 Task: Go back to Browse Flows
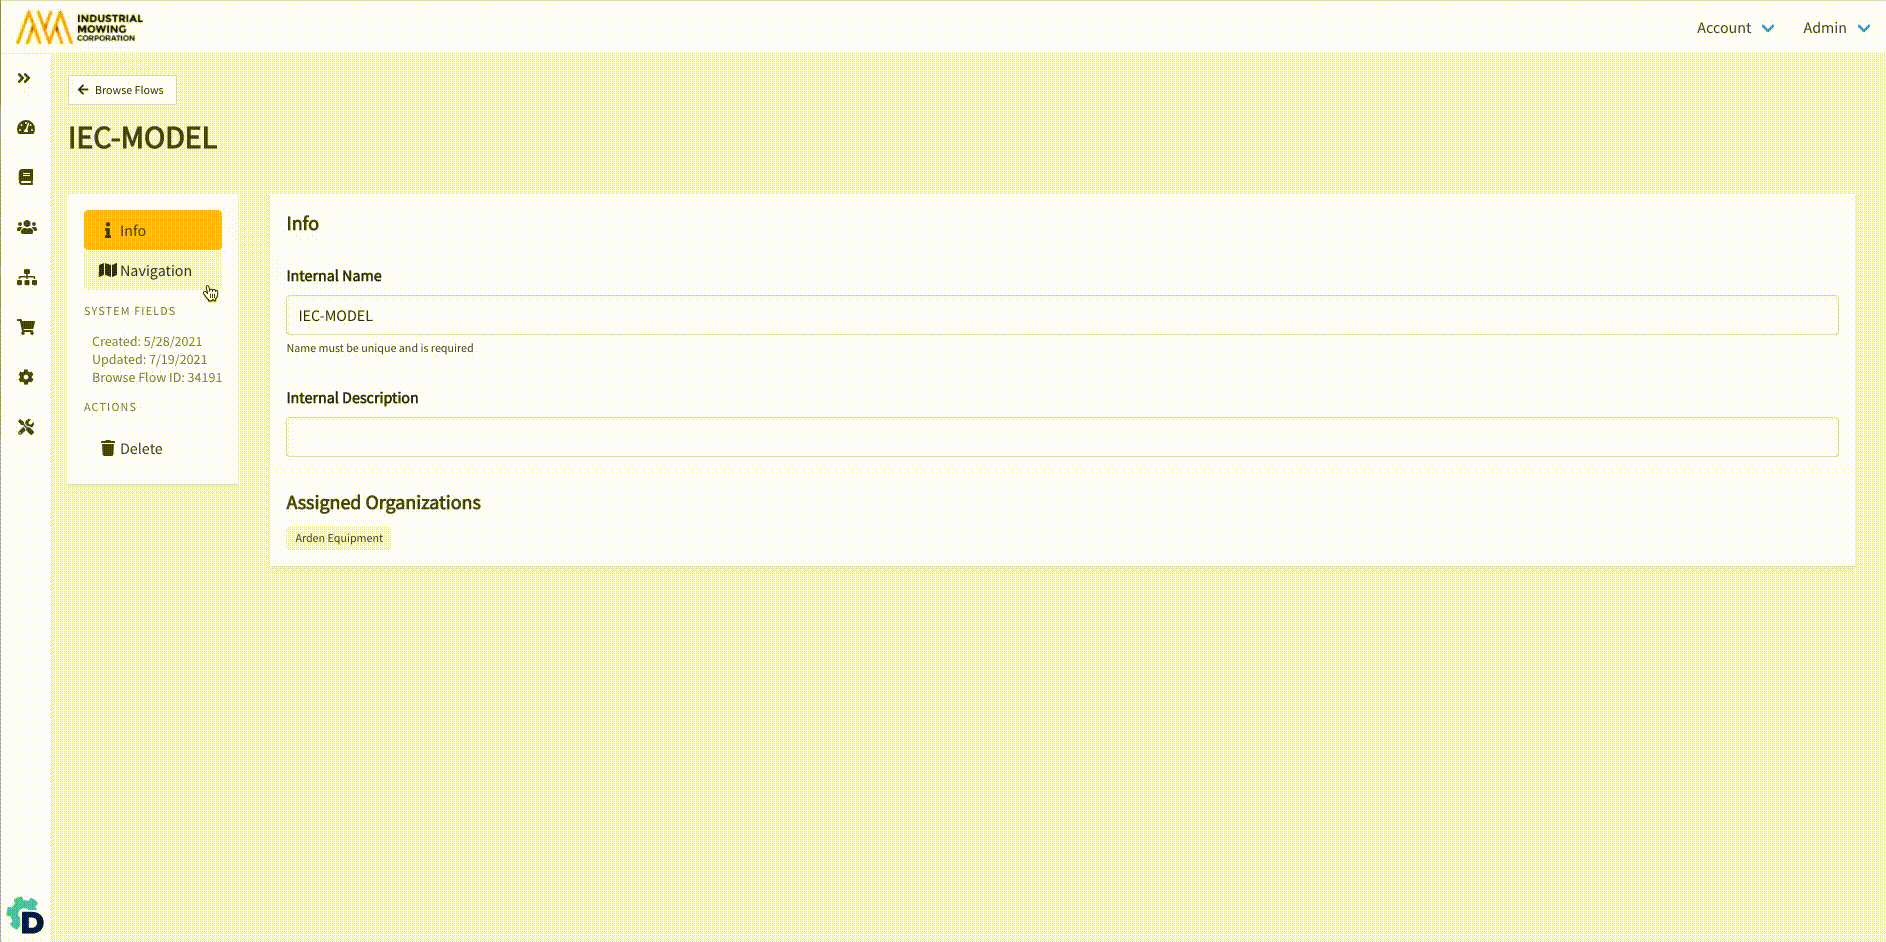click(x=122, y=90)
